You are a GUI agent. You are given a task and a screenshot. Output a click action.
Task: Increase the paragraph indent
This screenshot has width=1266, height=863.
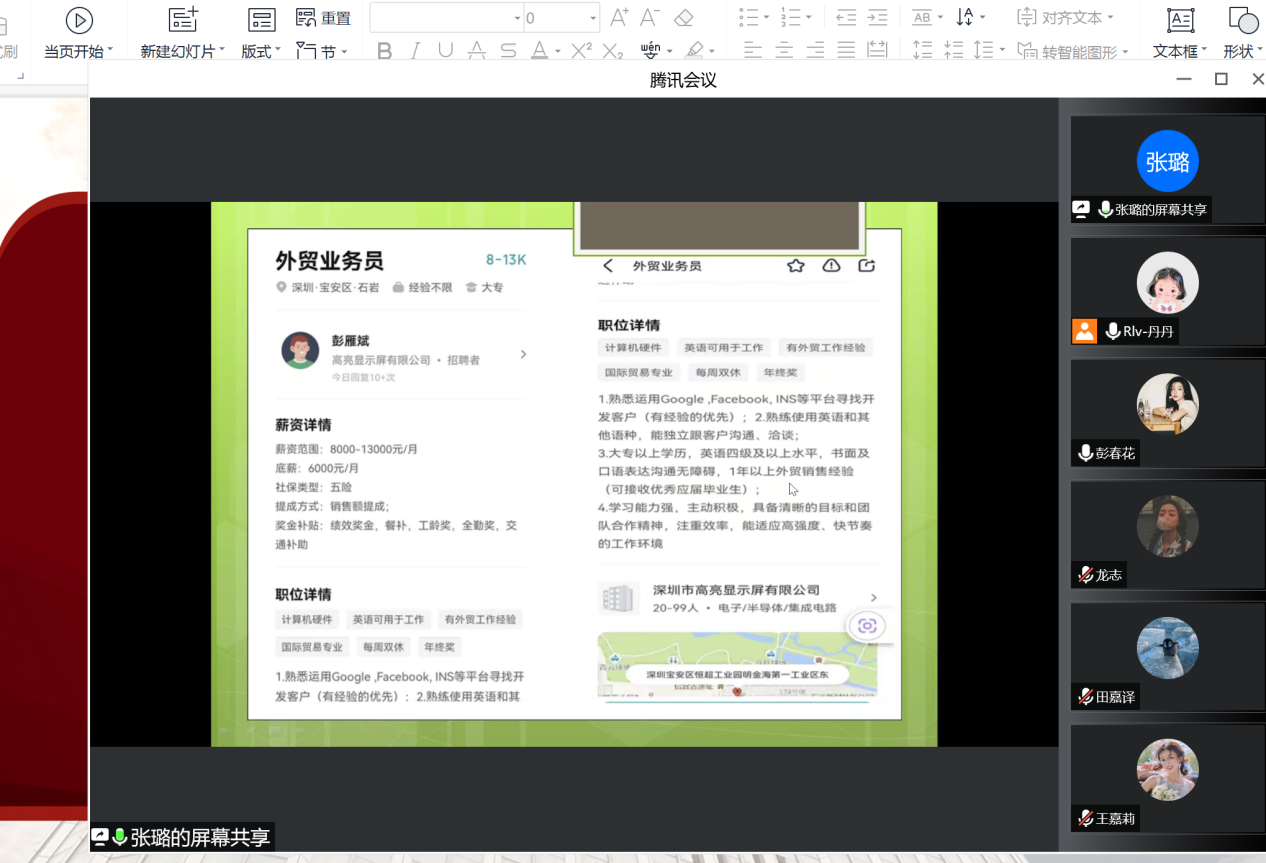click(x=877, y=18)
